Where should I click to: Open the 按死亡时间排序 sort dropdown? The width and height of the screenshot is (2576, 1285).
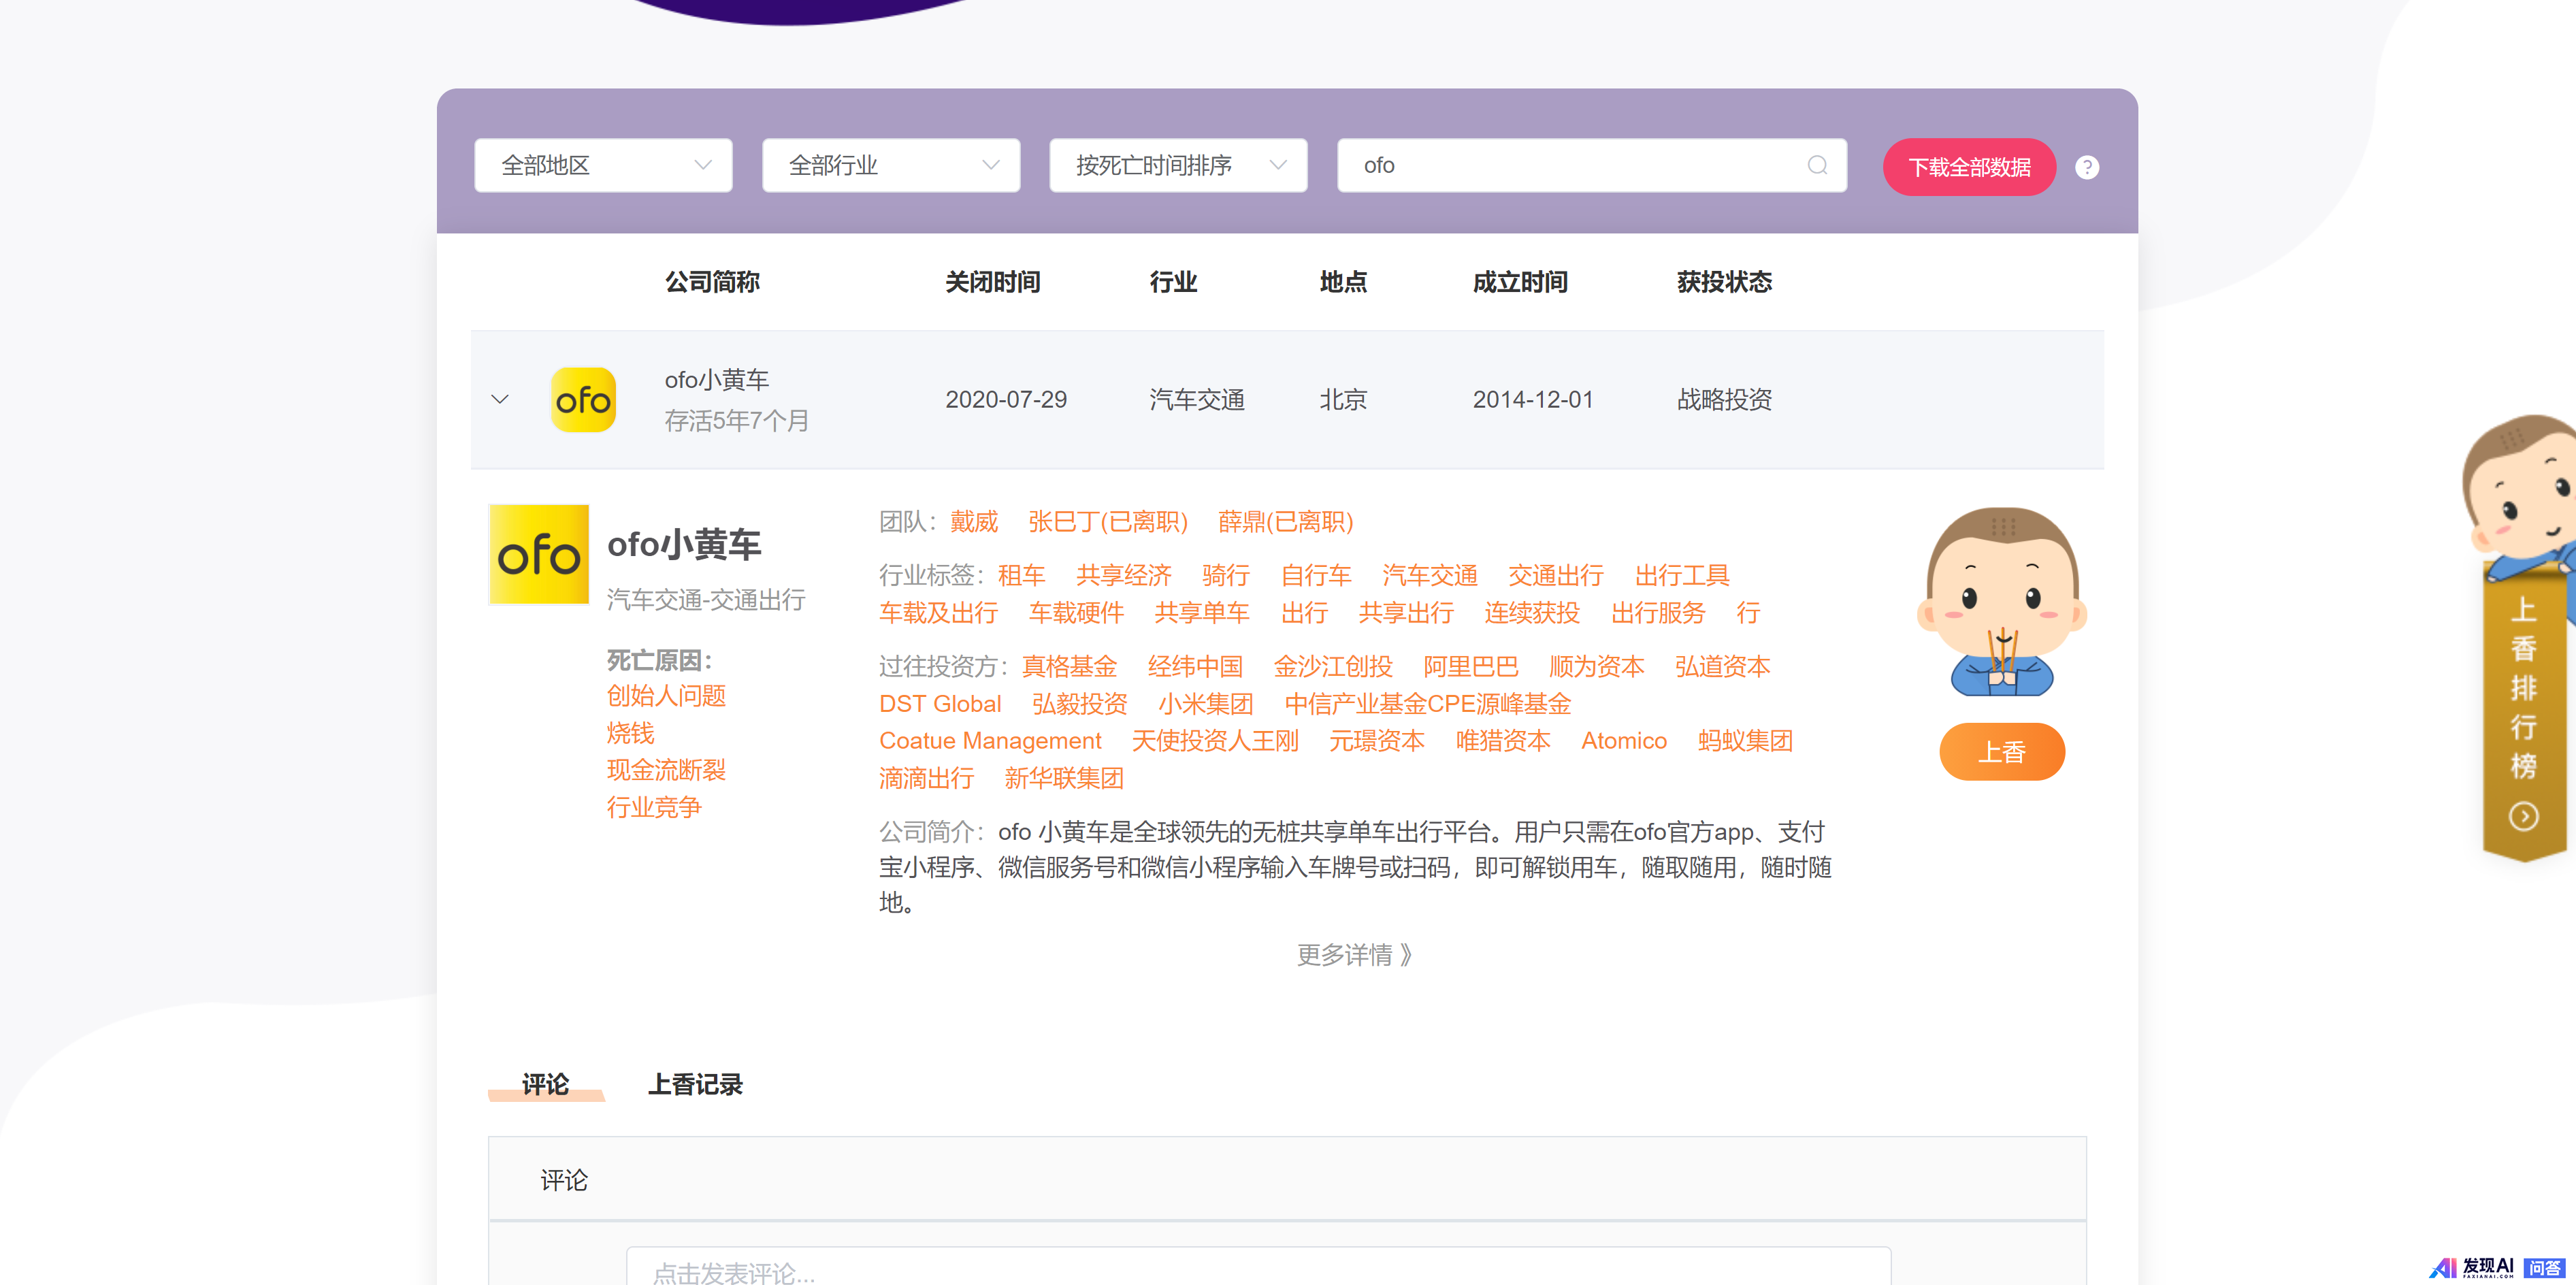point(1178,165)
